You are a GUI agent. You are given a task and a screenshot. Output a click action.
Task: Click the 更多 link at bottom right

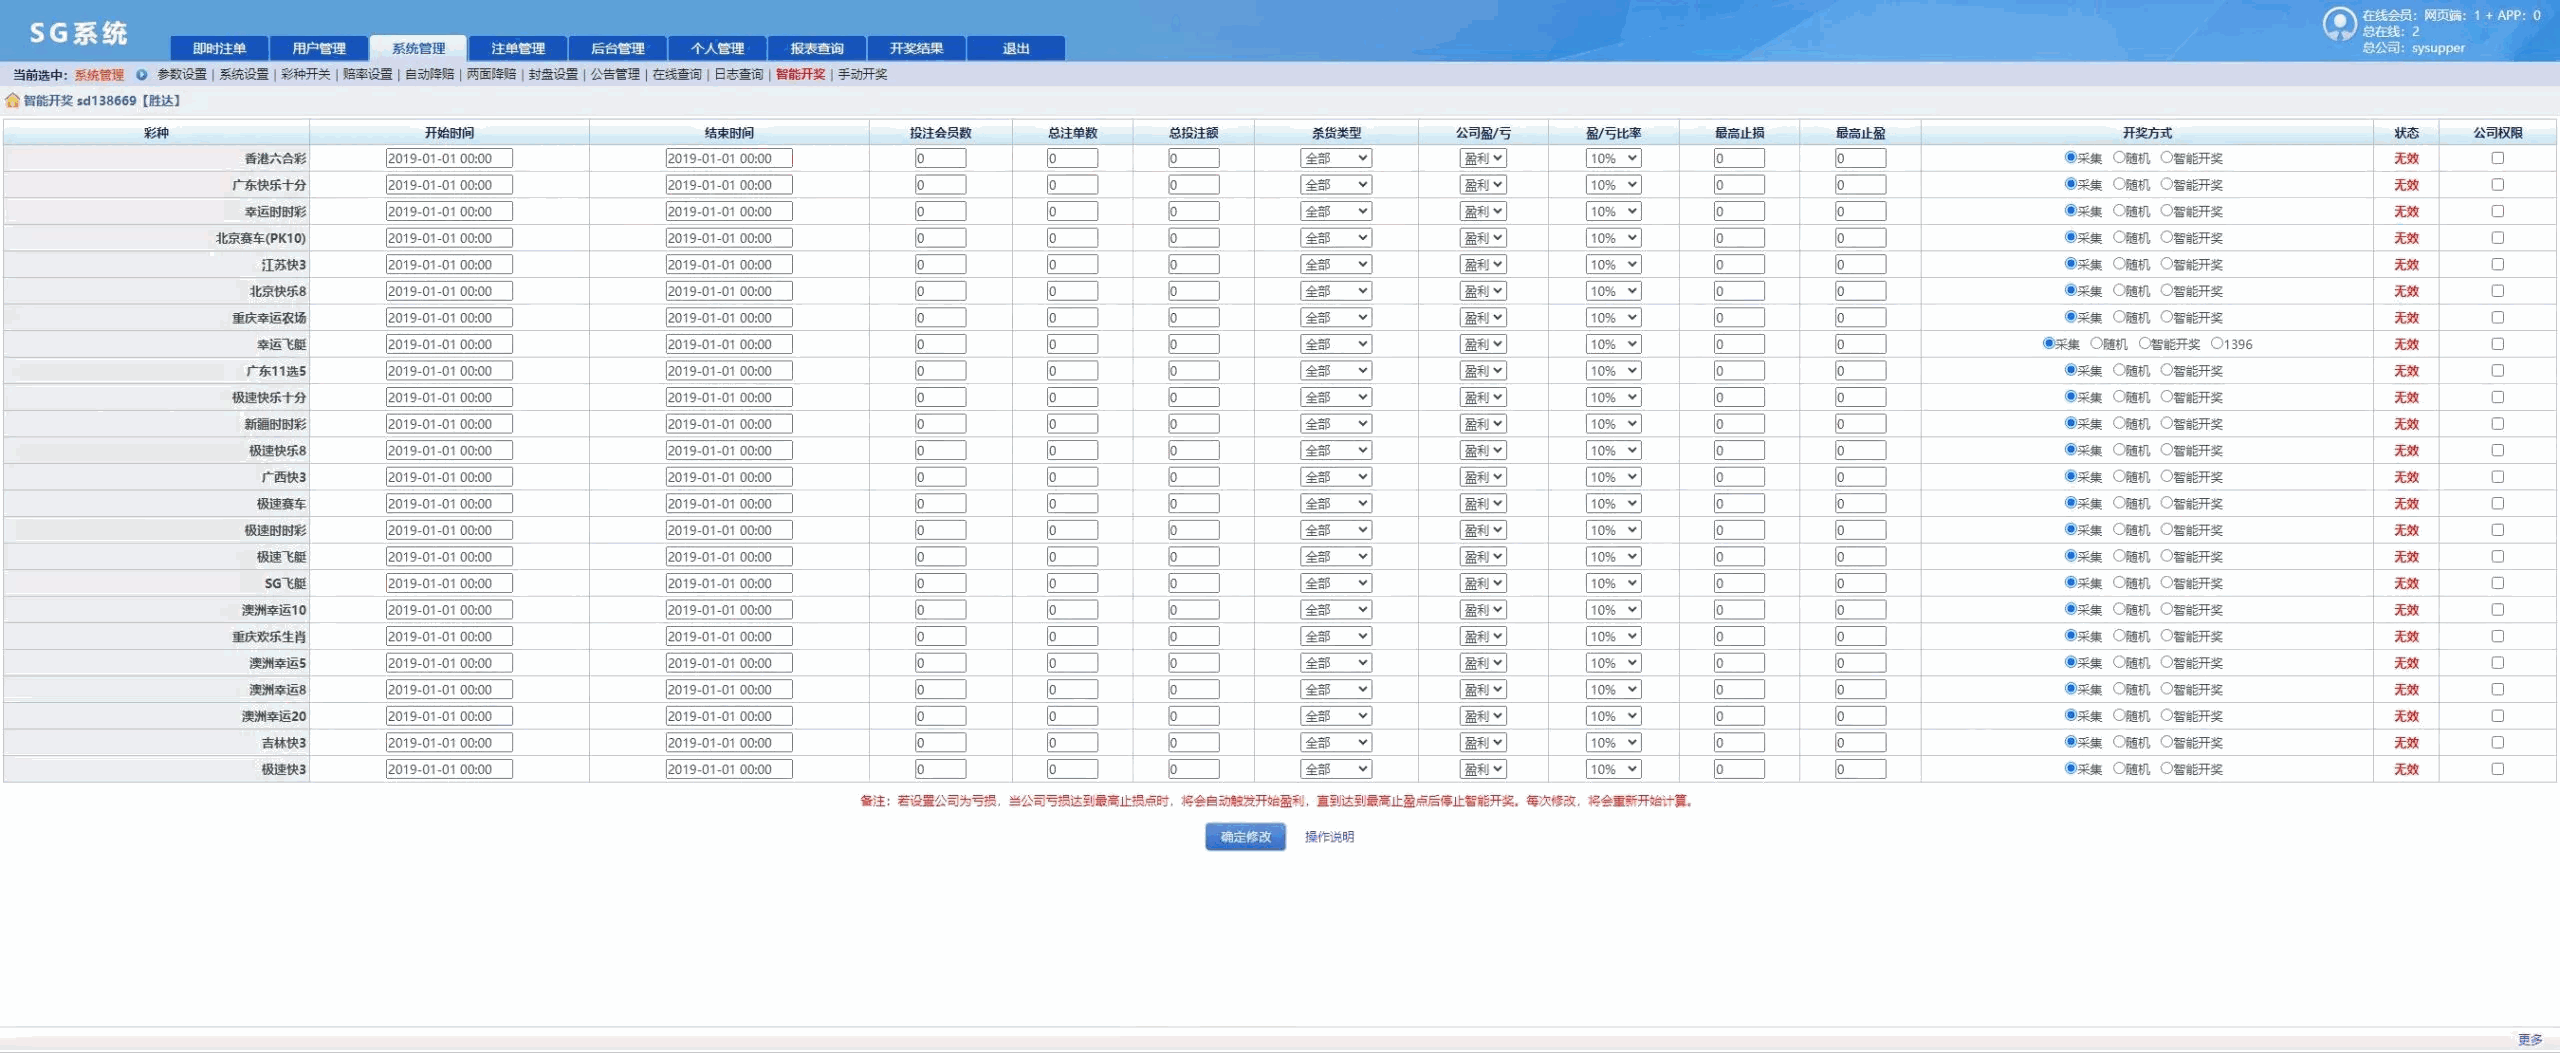tap(2529, 1040)
